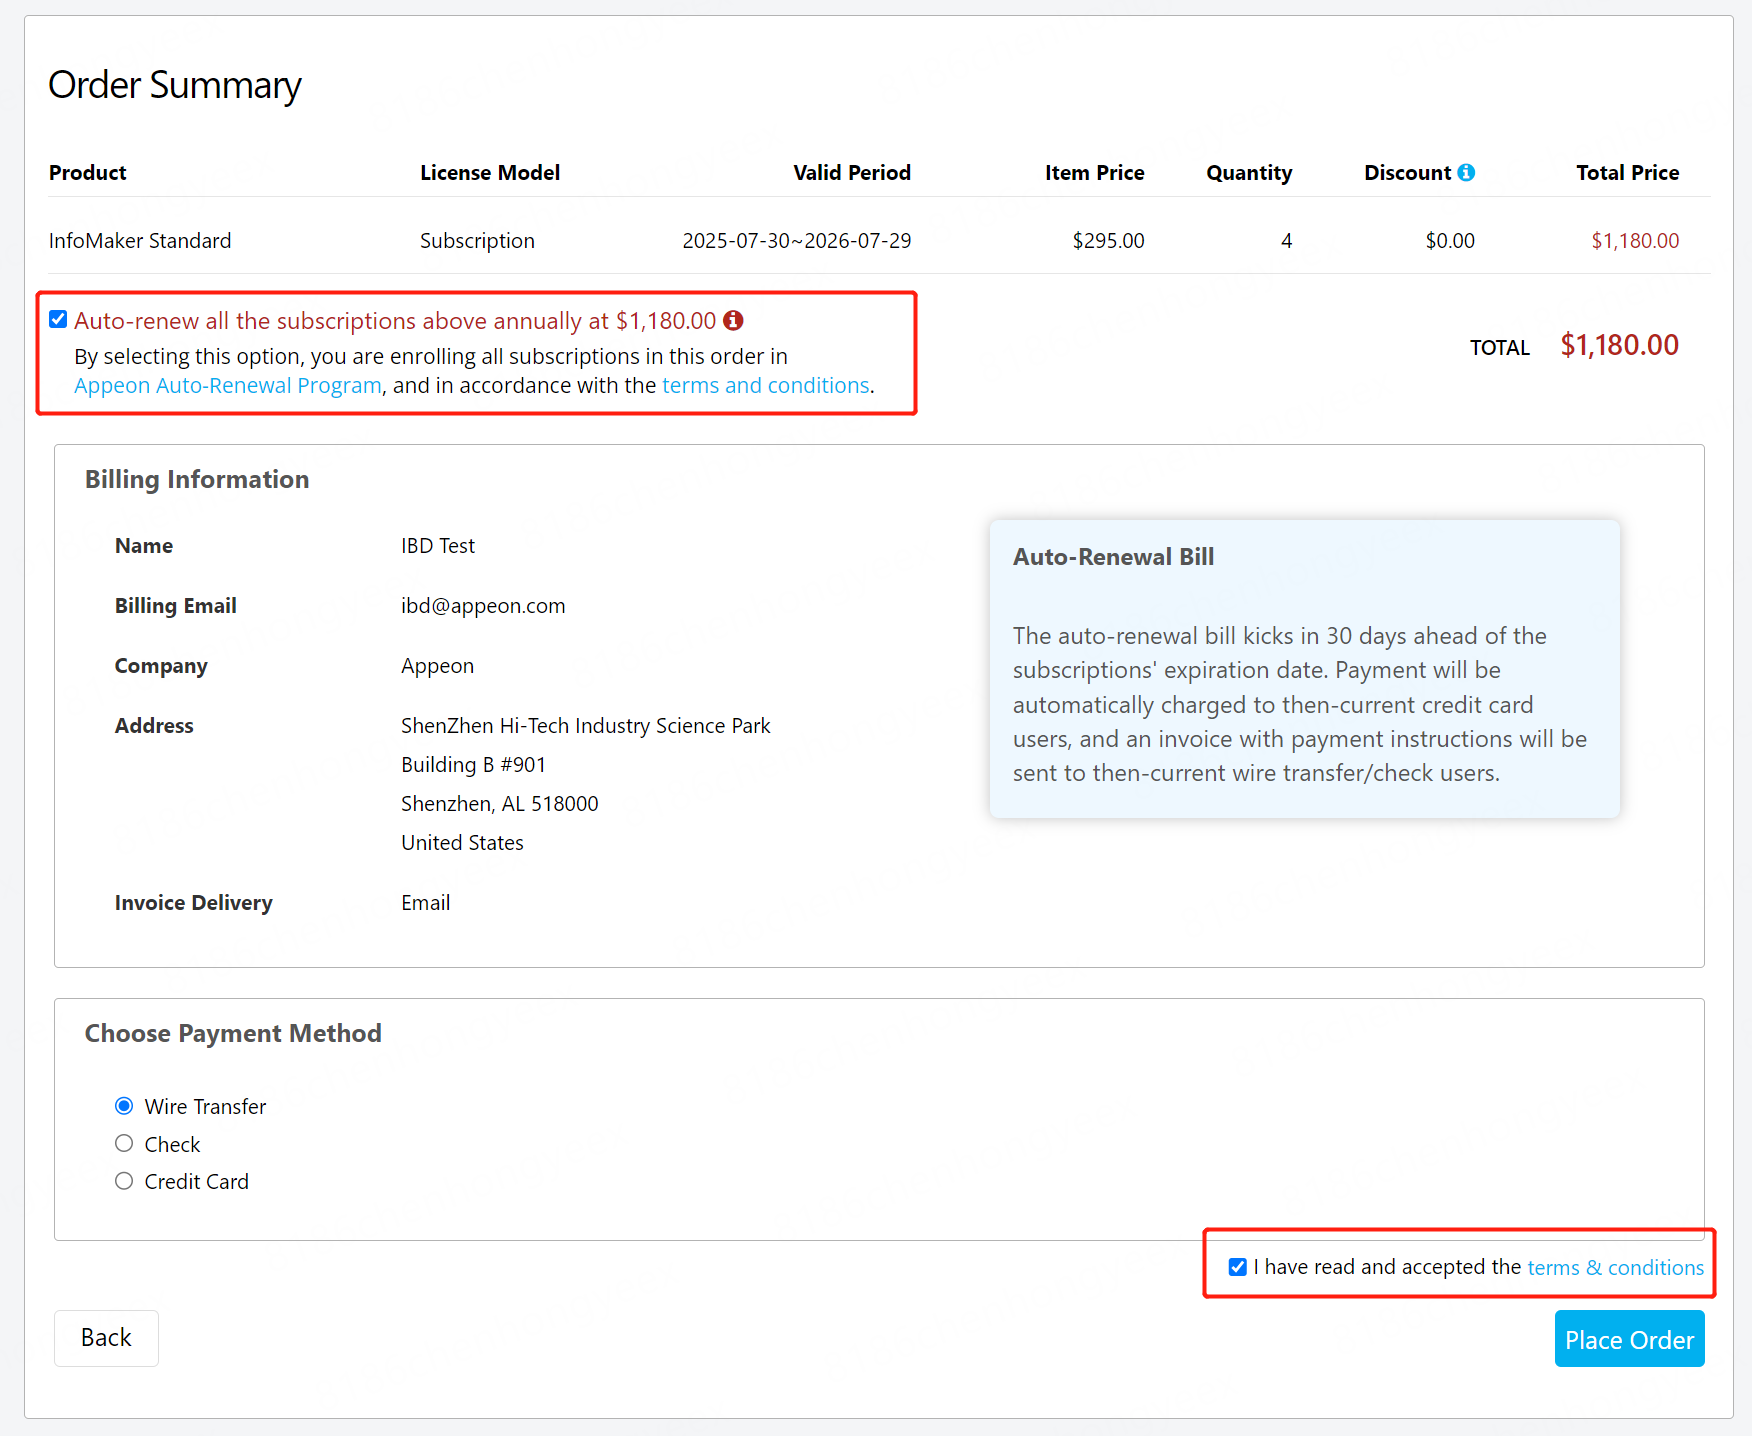Click the Order Summary heading
This screenshot has height=1436, width=1752.
pyautogui.click(x=175, y=86)
